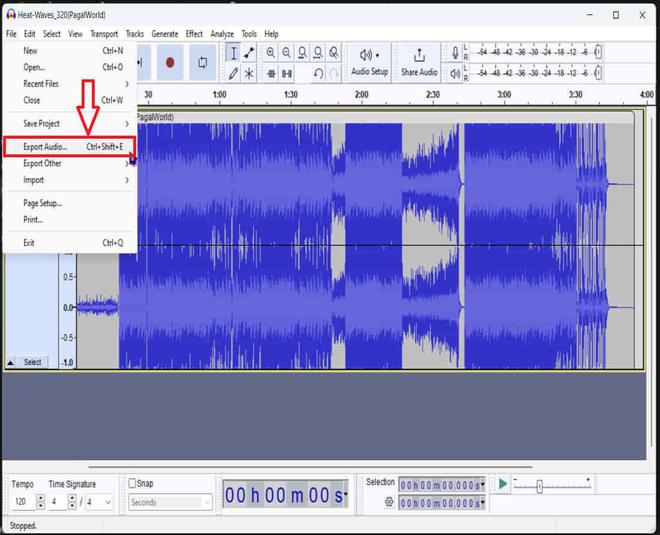This screenshot has width=660, height=535.
Task: Toggle the Loop button
Action: click(x=202, y=62)
